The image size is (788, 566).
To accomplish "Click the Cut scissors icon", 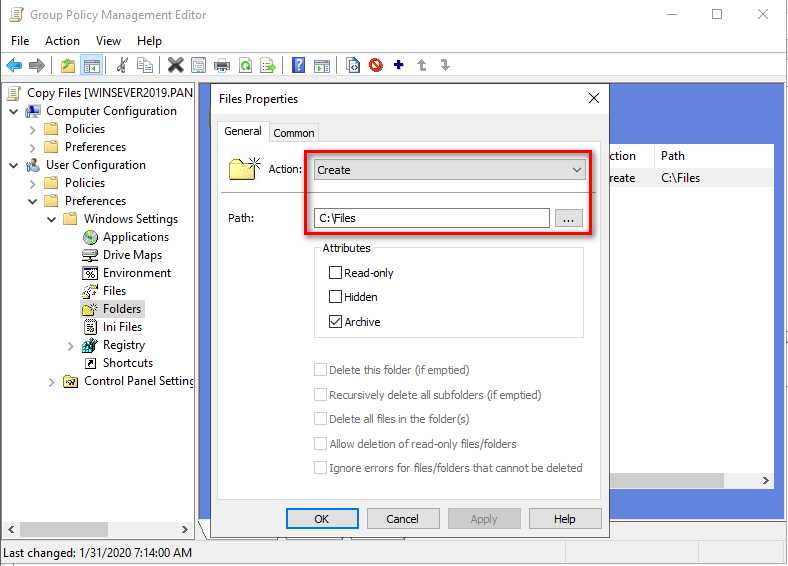I will (x=122, y=65).
